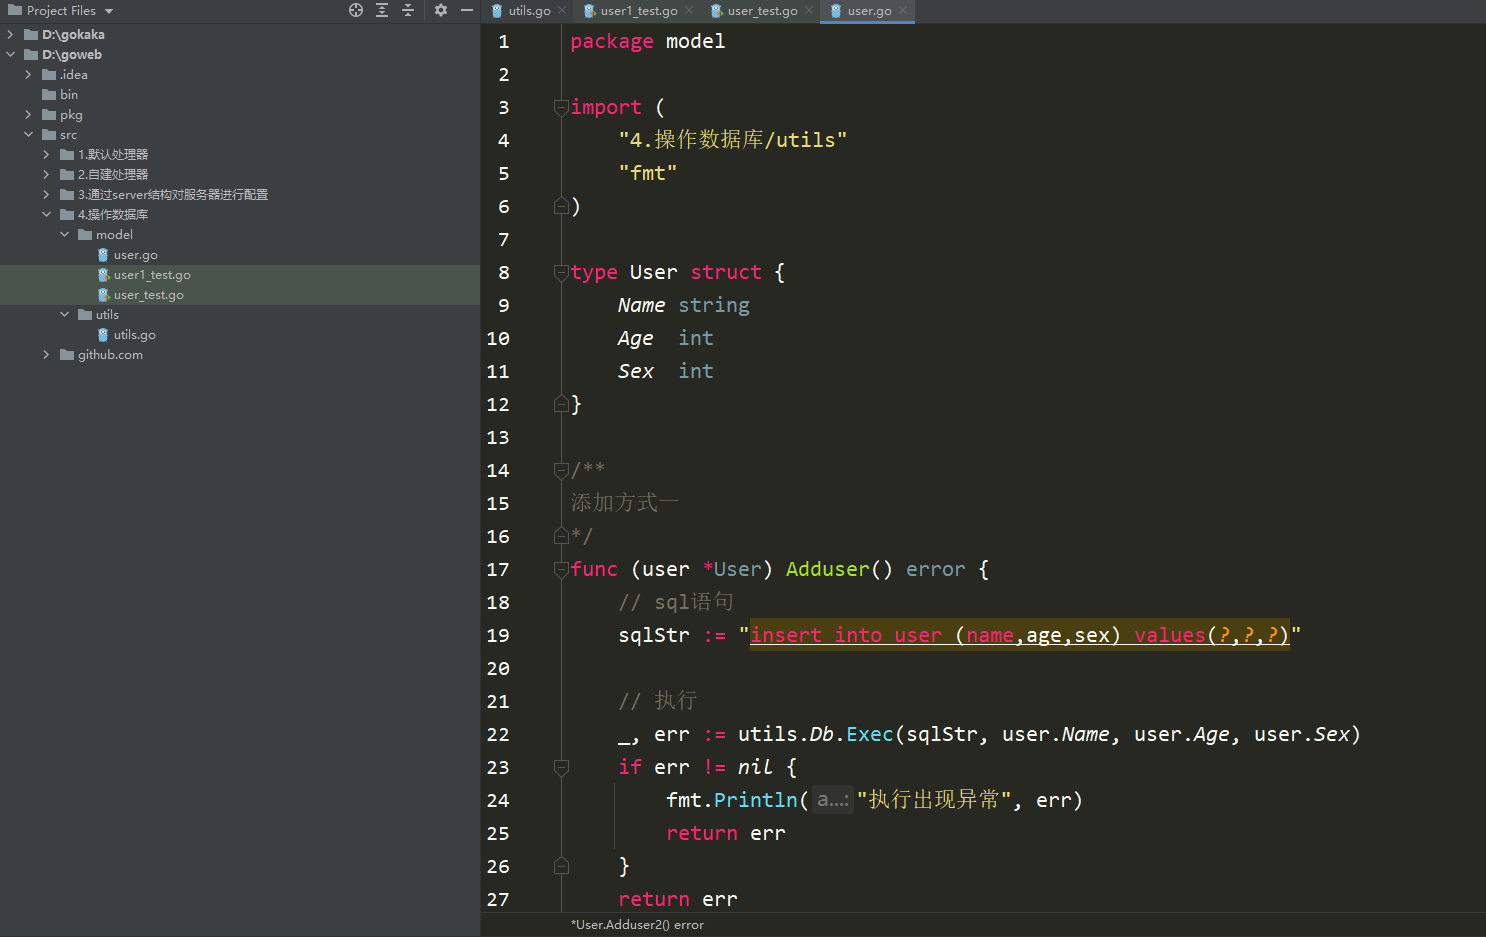Click the Name field on line 9

click(641, 305)
